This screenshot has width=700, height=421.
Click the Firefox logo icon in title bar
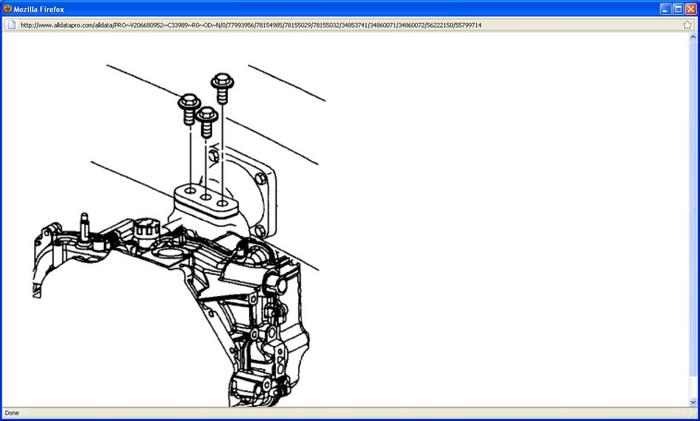[7, 8]
